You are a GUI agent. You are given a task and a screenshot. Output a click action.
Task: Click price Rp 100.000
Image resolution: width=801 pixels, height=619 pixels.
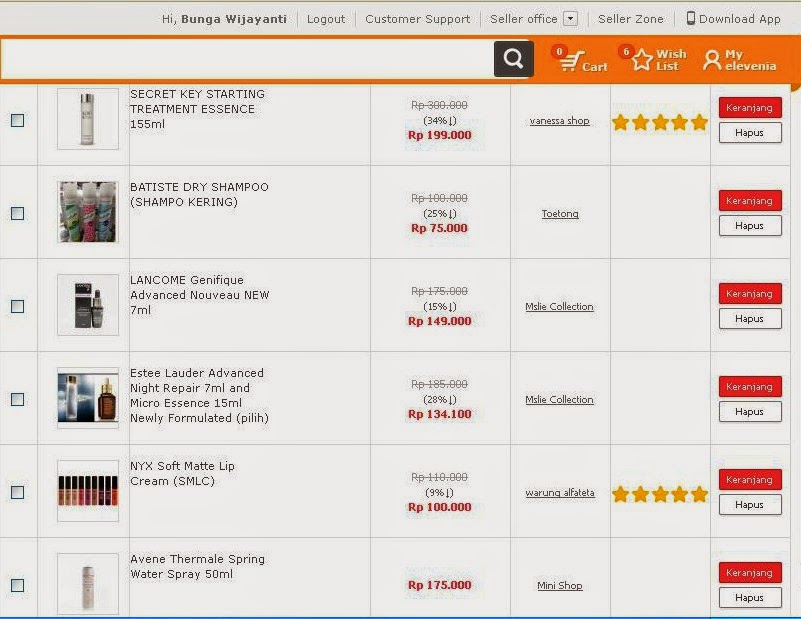pyautogui.click(x=440, y=507)
